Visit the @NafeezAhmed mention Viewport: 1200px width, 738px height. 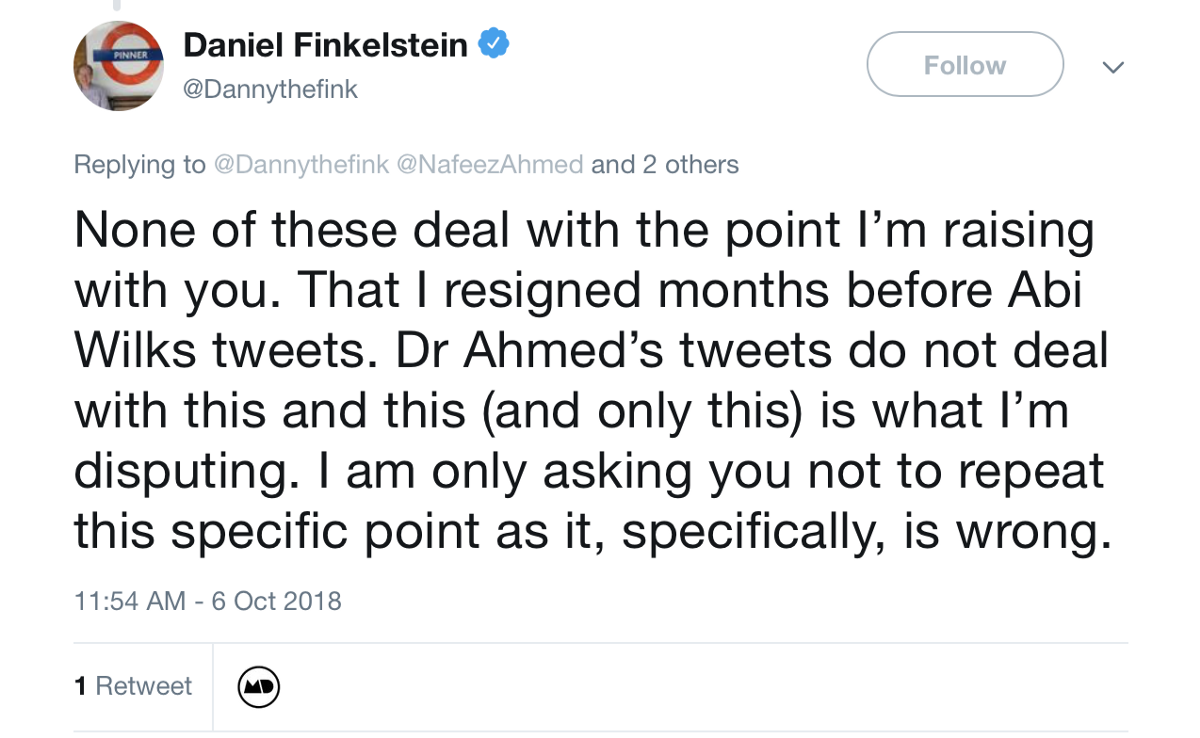(x=490, y=164)
